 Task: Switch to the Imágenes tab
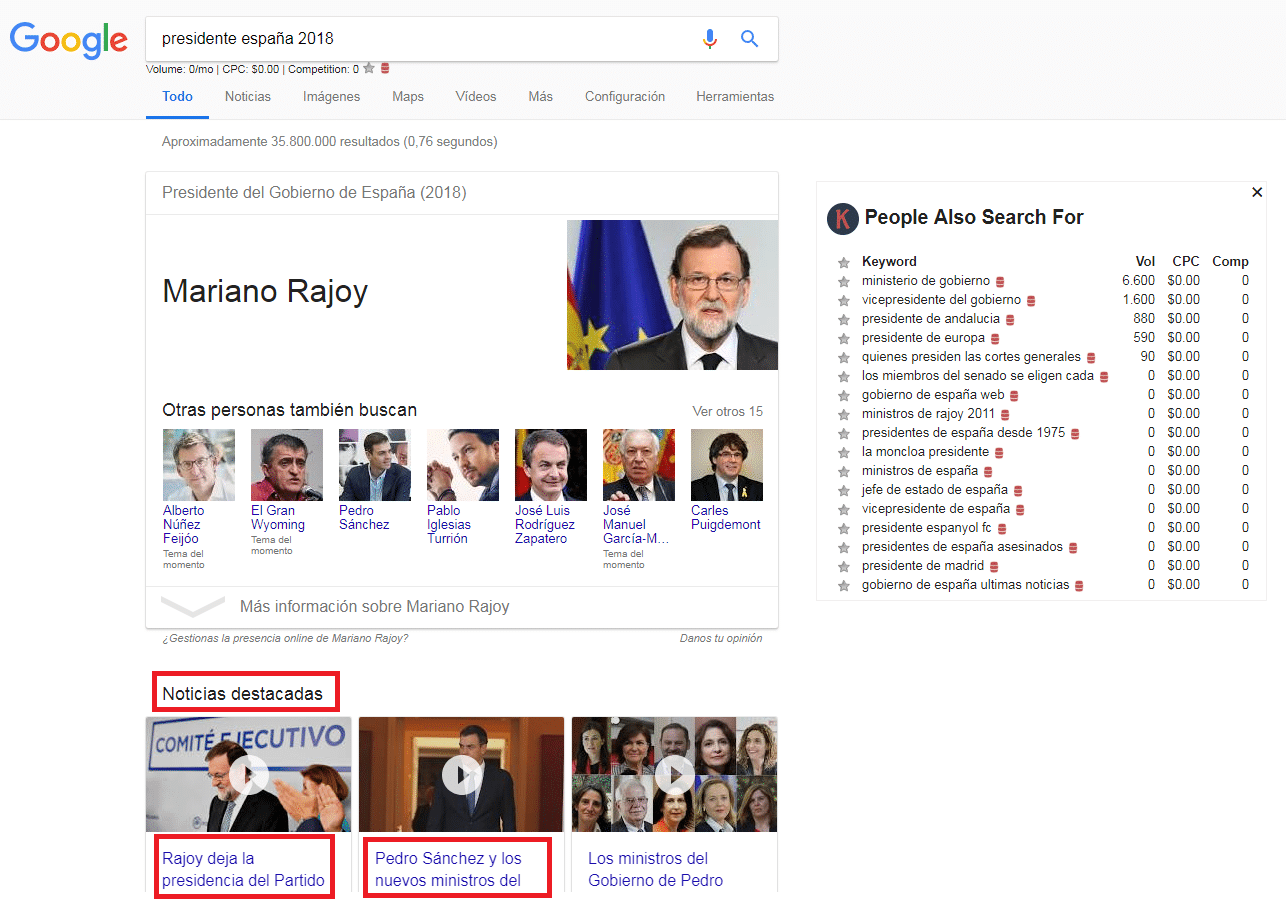332,97
